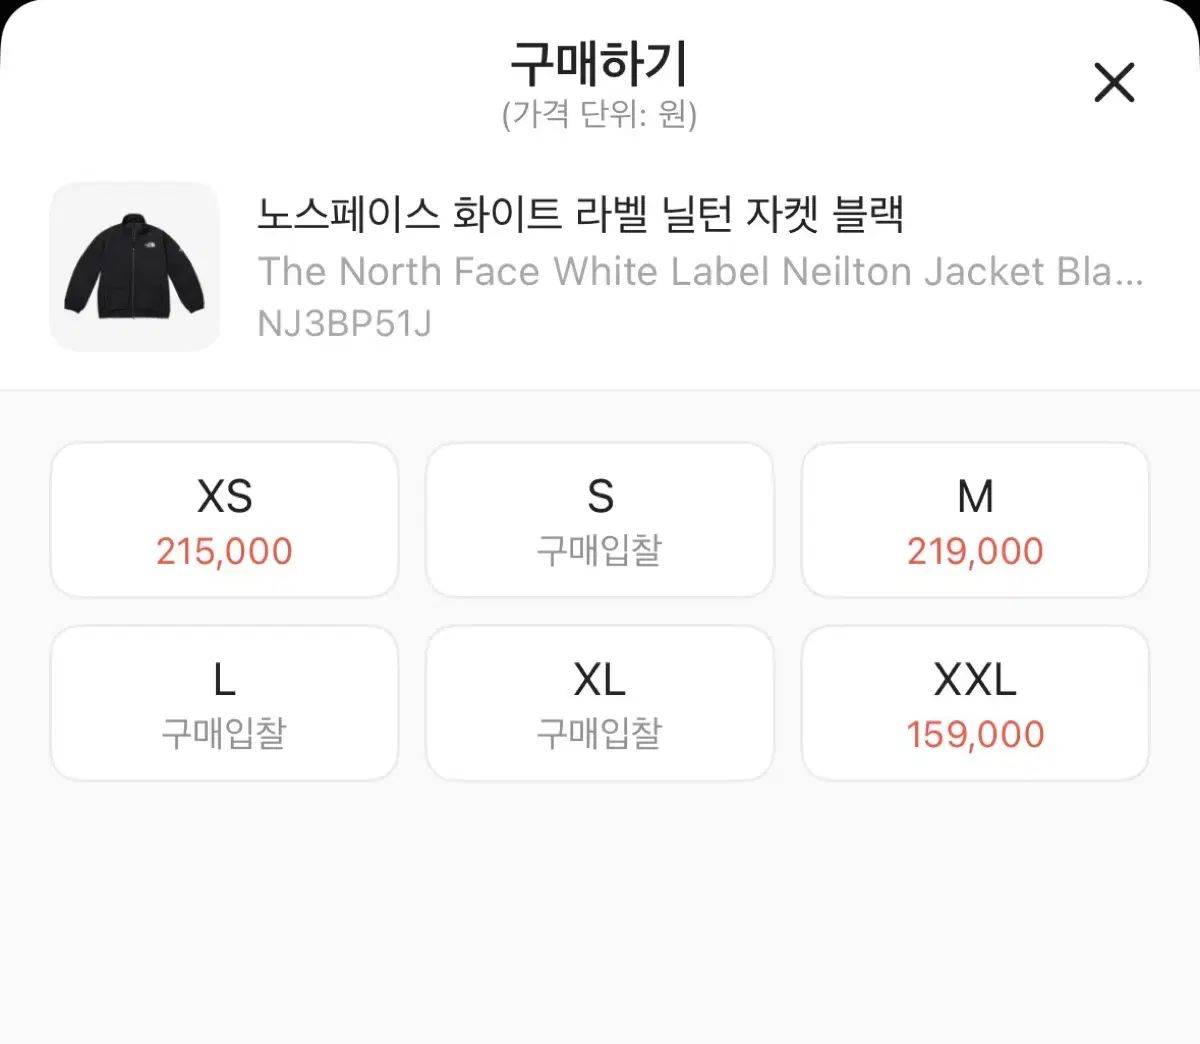Tap the 159,000 price label
This screenshot has width=1200, height=1044.
pos(975,735)
